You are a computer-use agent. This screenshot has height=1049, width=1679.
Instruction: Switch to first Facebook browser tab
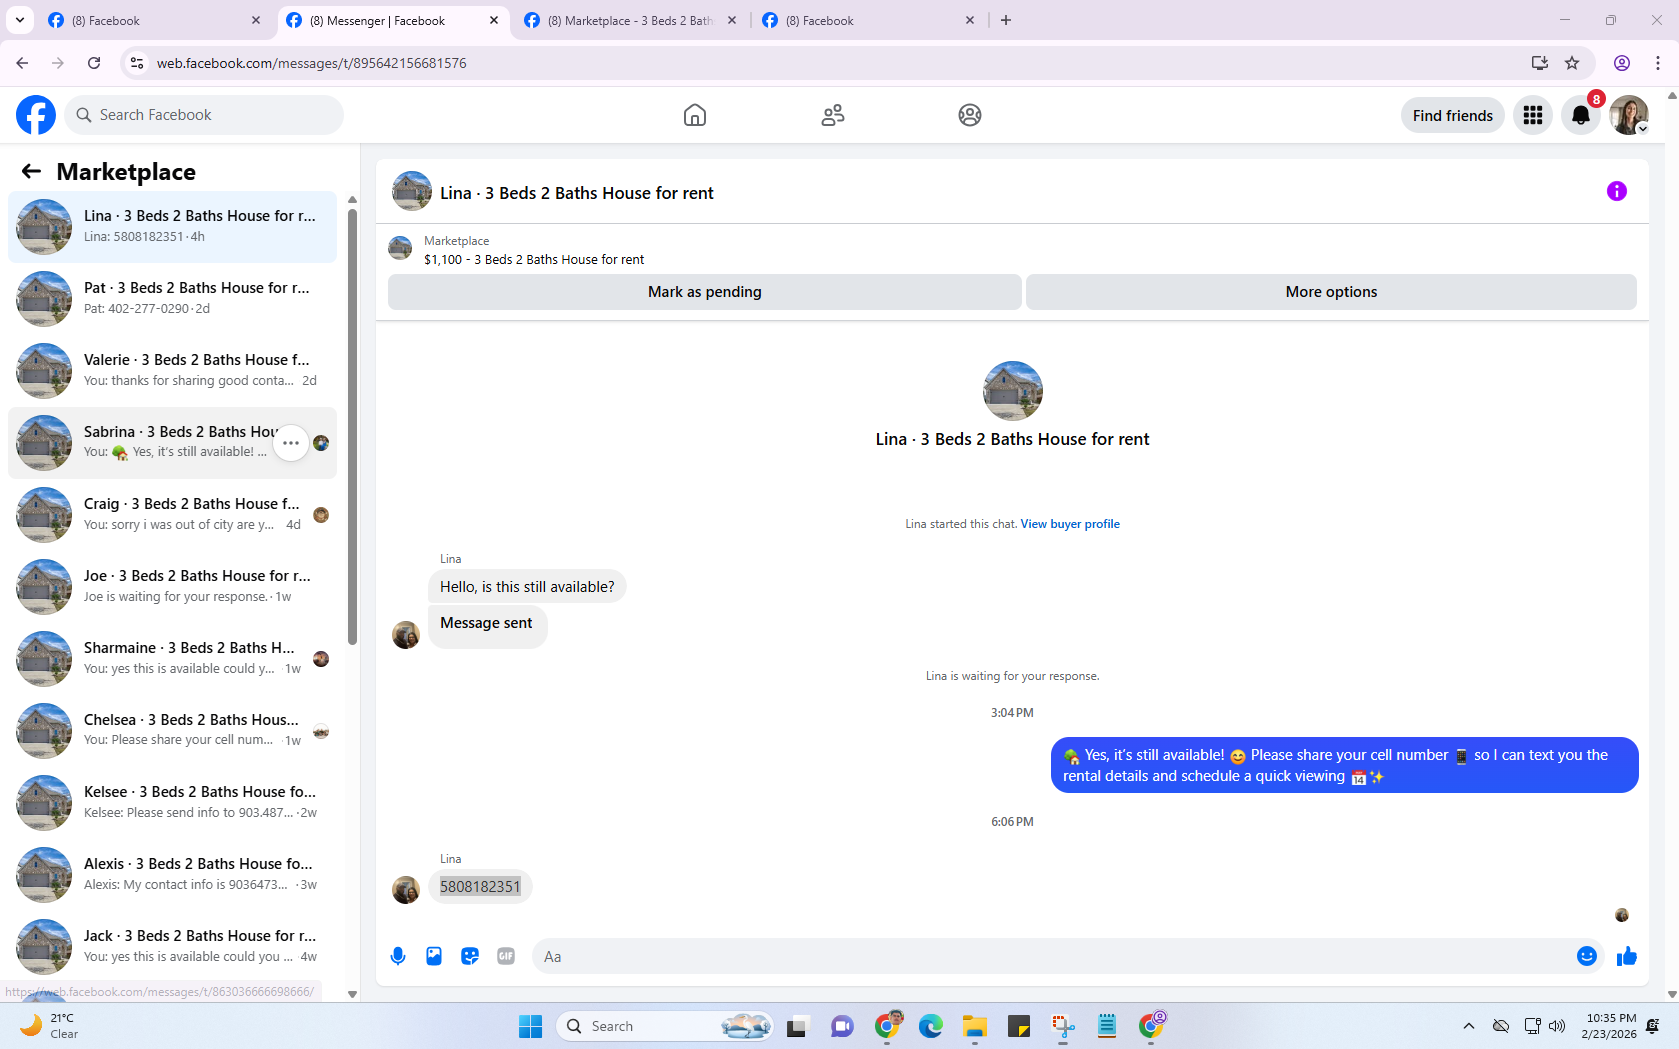pos(154,20)
